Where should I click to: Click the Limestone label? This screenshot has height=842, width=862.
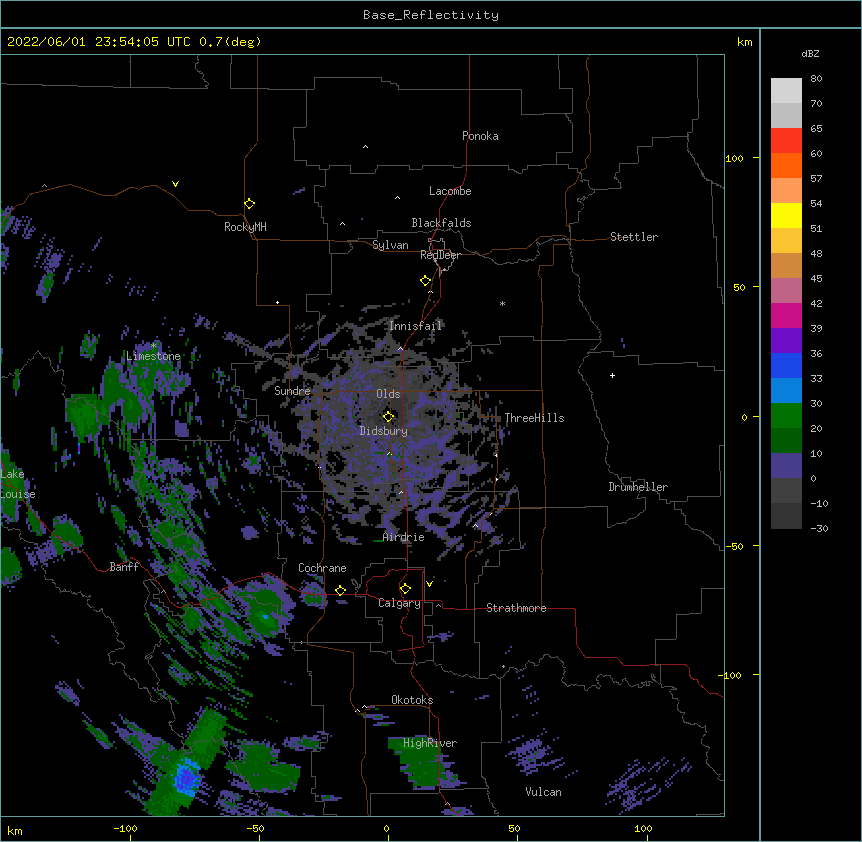[x=153, y=356]
